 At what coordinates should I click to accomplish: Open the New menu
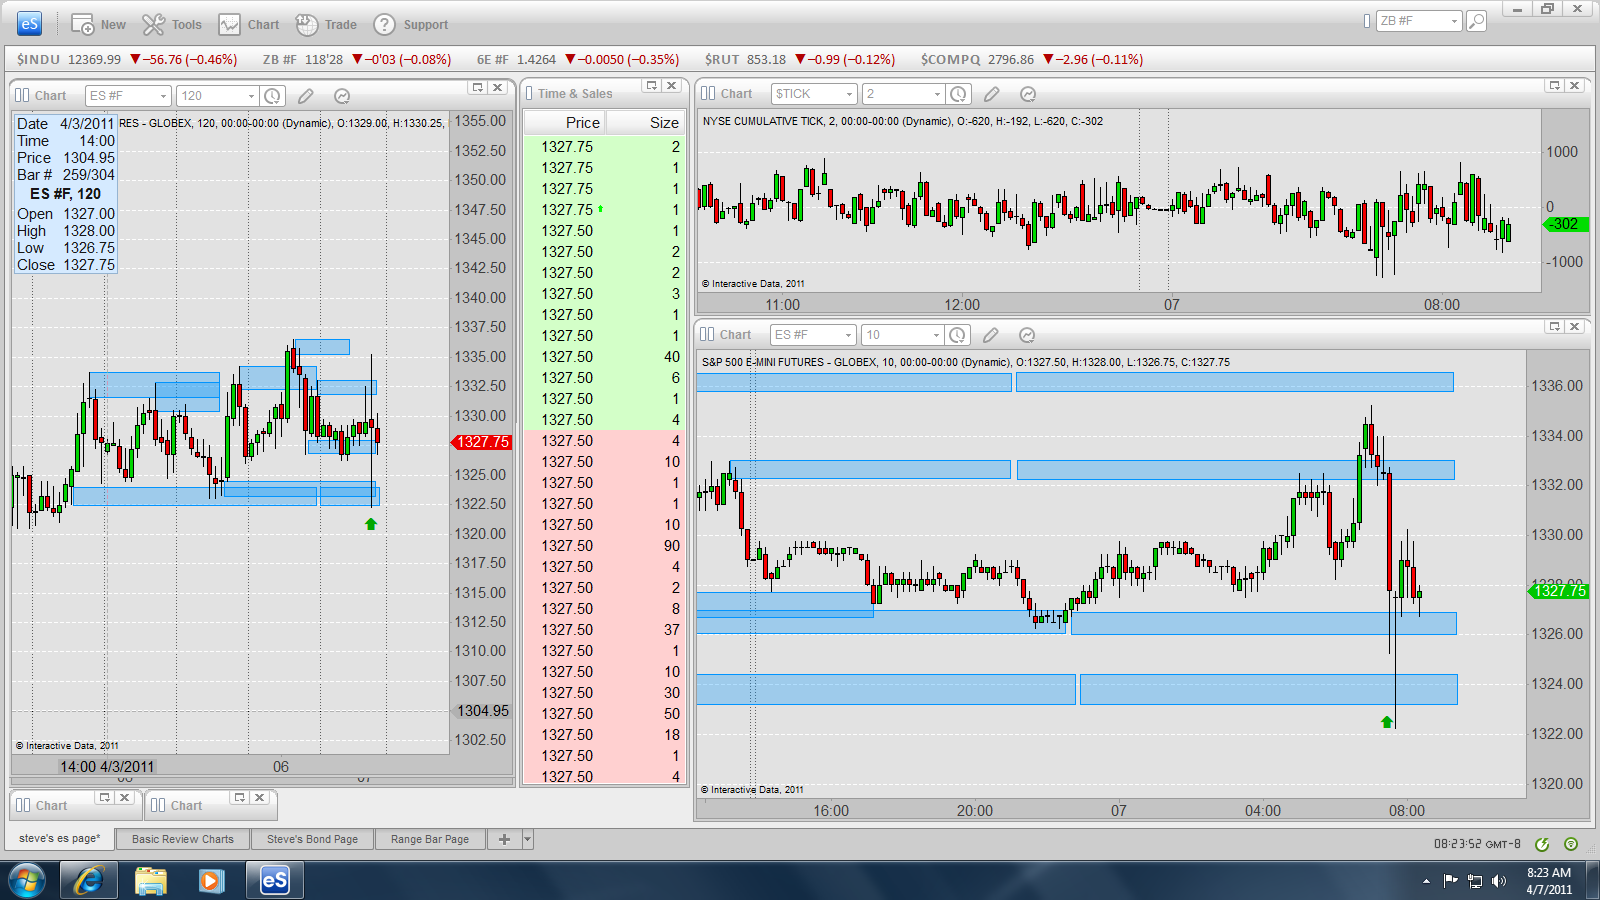click(98, 25)
